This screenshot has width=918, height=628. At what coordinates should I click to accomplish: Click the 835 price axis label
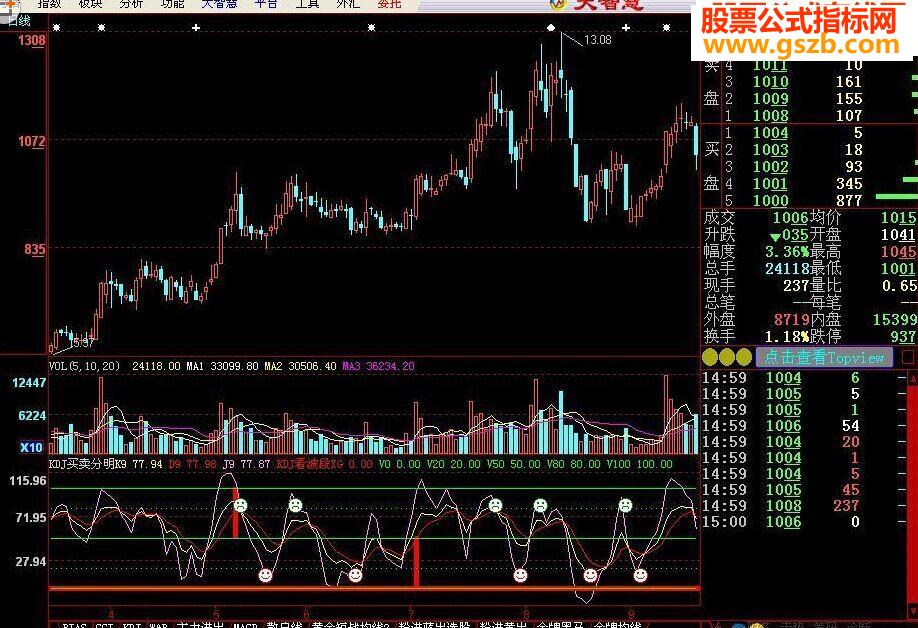tap(35, 249)
